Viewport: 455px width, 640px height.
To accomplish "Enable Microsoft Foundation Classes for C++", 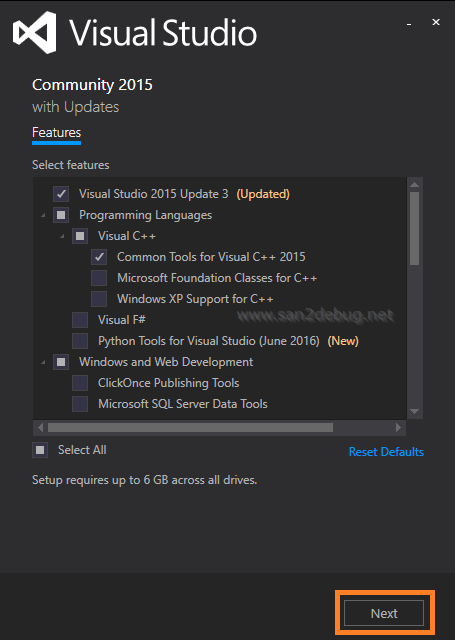I will [x=99, y=278].
